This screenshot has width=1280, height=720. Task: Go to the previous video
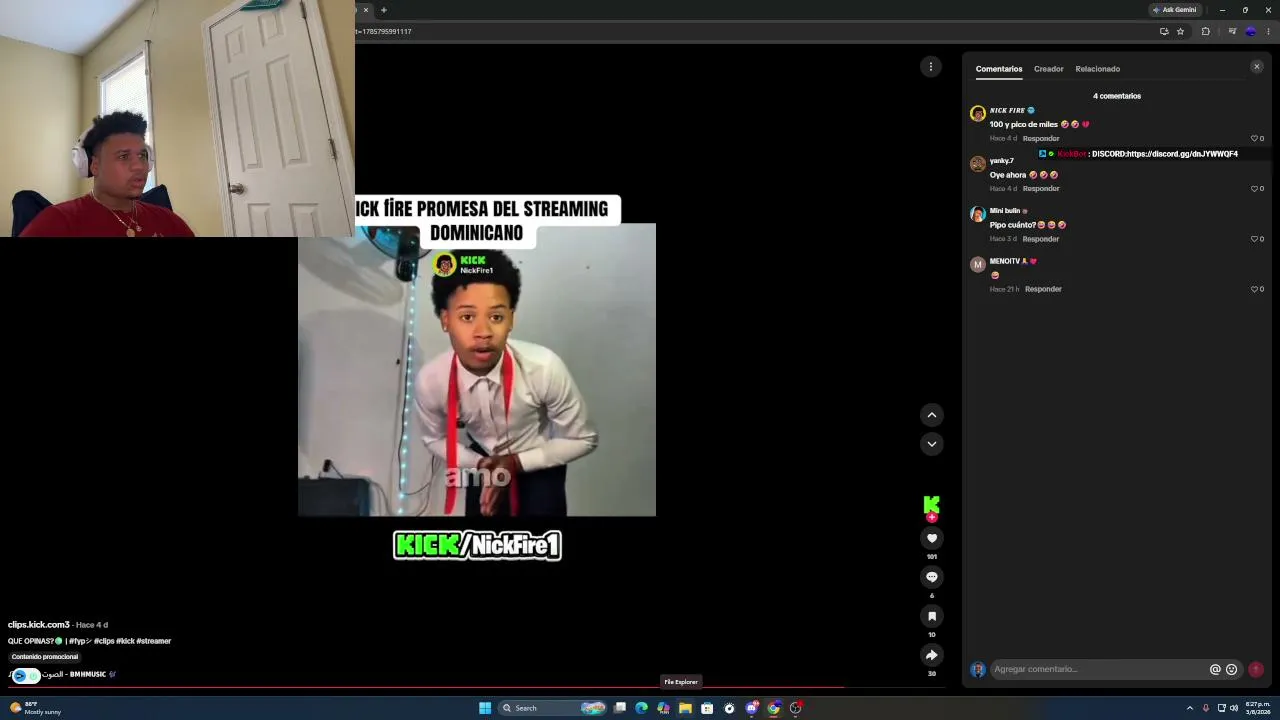coord(932,415)
